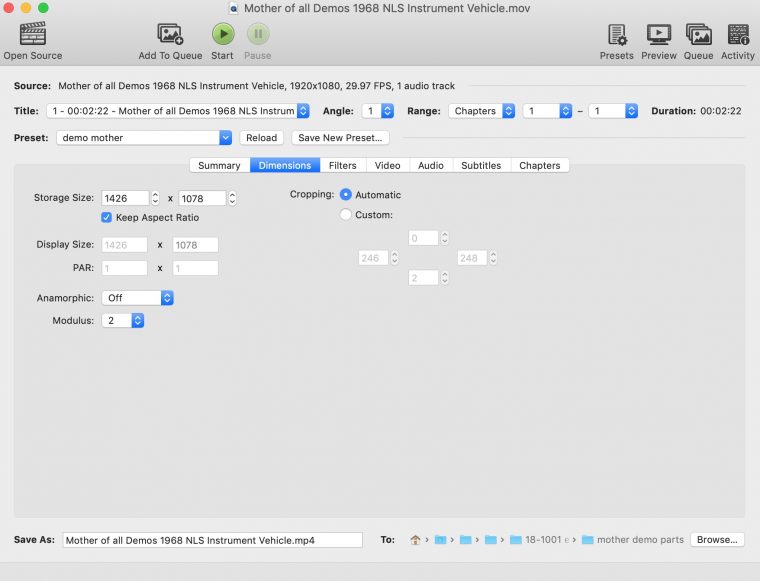Open the Preview window icon
Viewport: 760px width, 581px height.
click(659, 34)
